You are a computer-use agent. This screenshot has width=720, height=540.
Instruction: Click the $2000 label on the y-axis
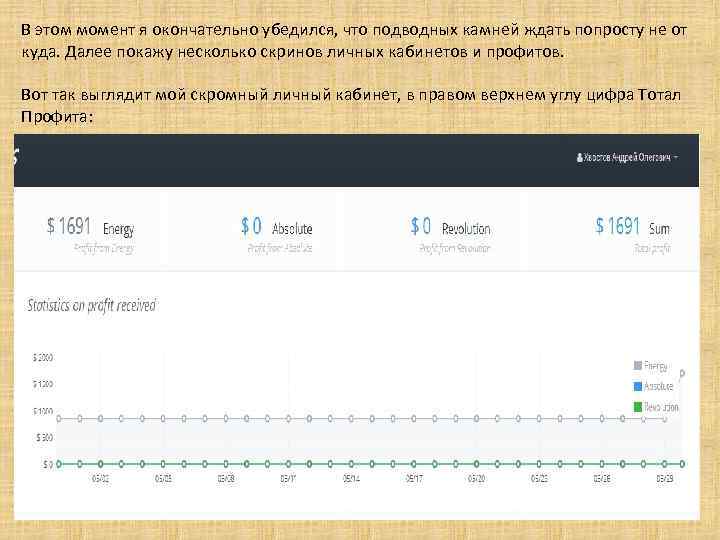pos(43,357)
